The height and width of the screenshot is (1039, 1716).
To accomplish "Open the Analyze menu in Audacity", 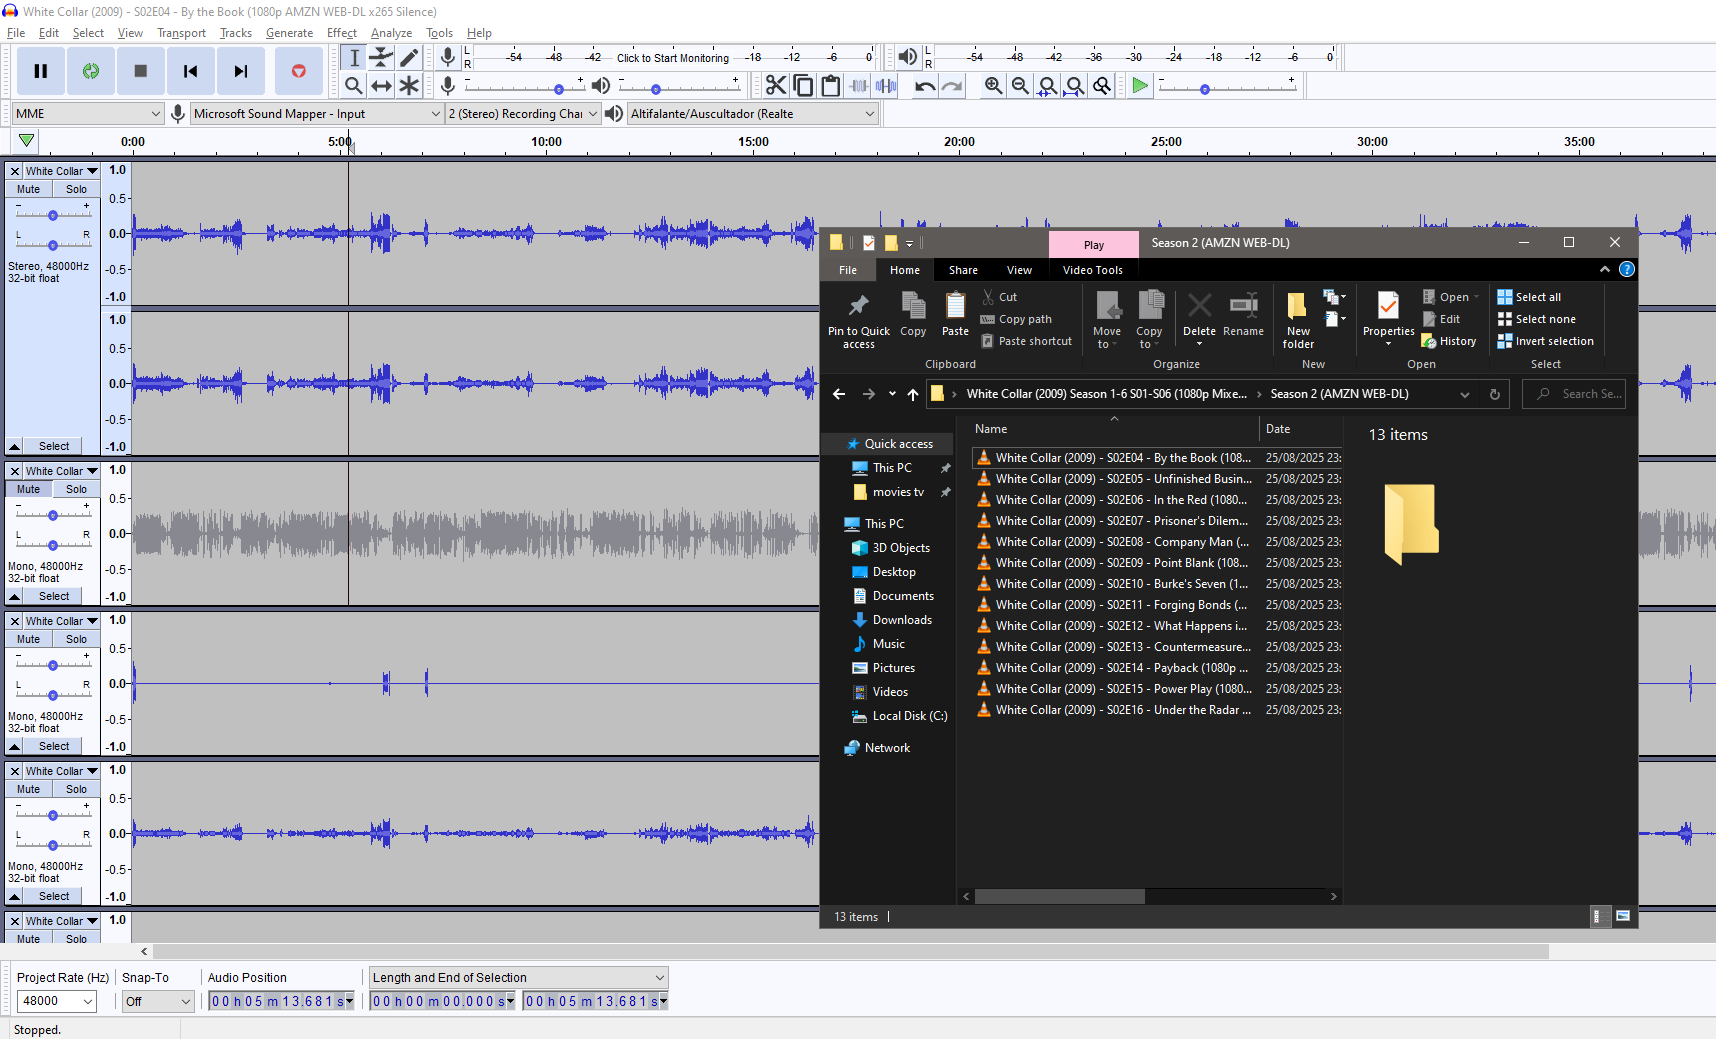I will tap(391, 33).
